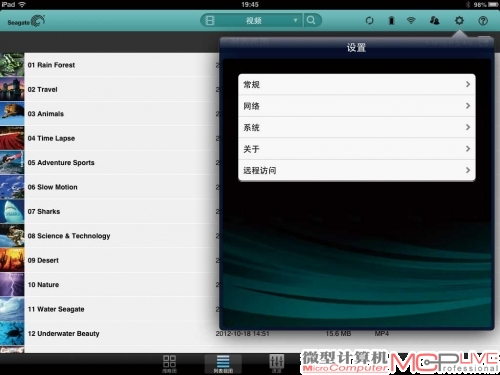The width and height of the screenshot is (500, 375).
Task: Open the 12 Underwater Beauty thumbnail
Action: pos(12,333)
